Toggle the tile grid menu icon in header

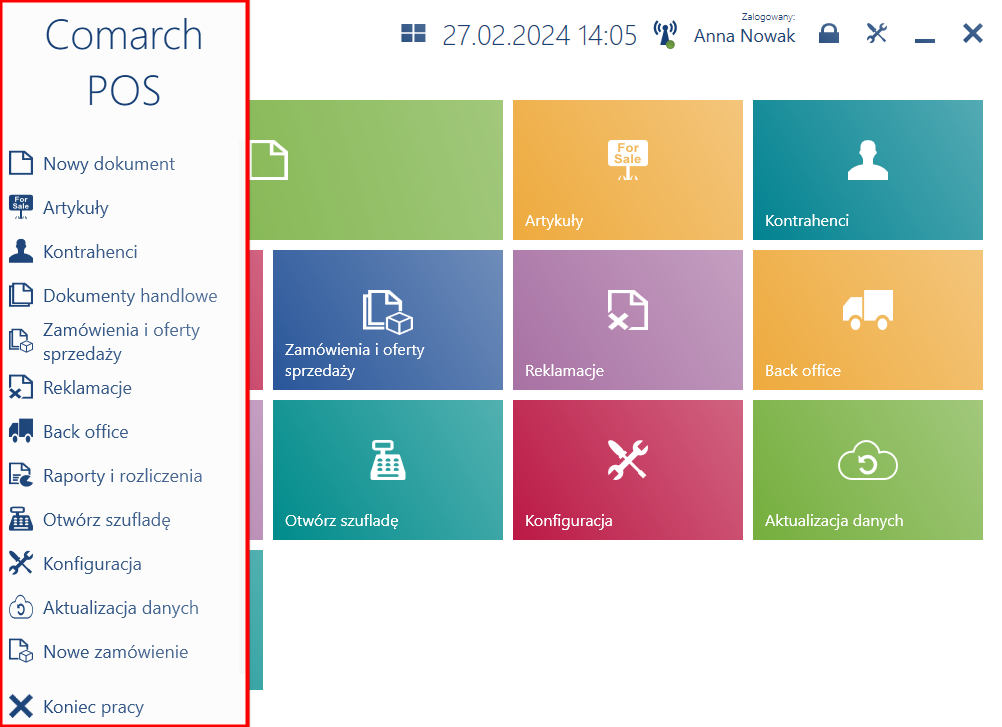[x=413, y=33]
